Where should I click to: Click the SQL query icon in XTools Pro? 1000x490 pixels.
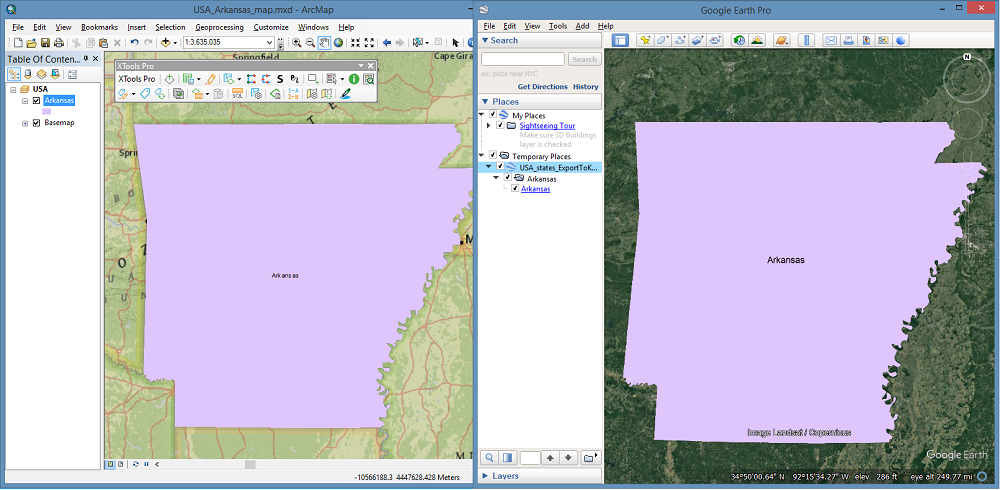coord(237,94)
